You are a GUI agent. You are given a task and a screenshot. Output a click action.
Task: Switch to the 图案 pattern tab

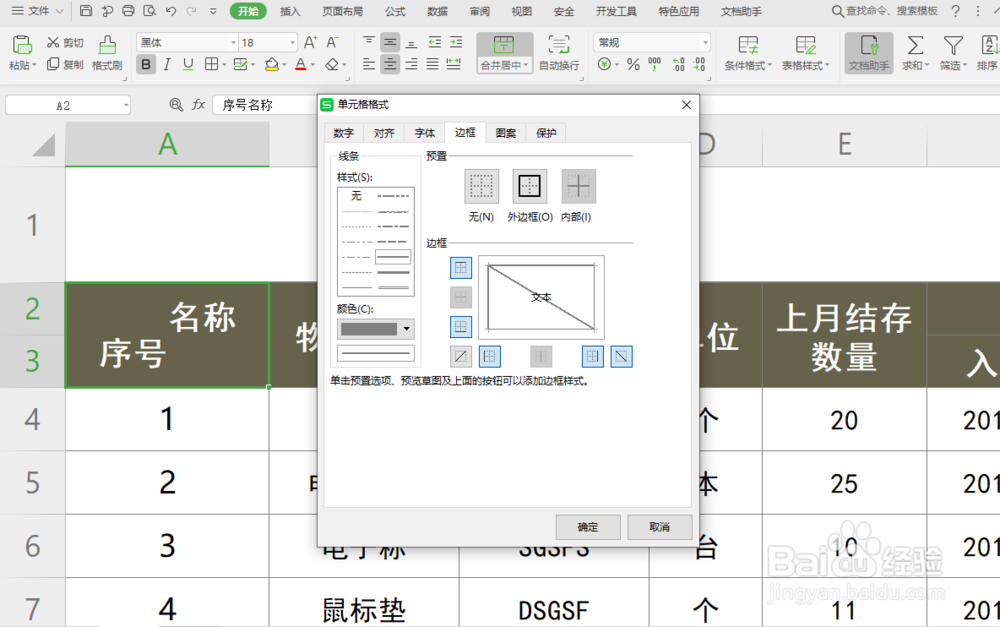tap(505, 131)
